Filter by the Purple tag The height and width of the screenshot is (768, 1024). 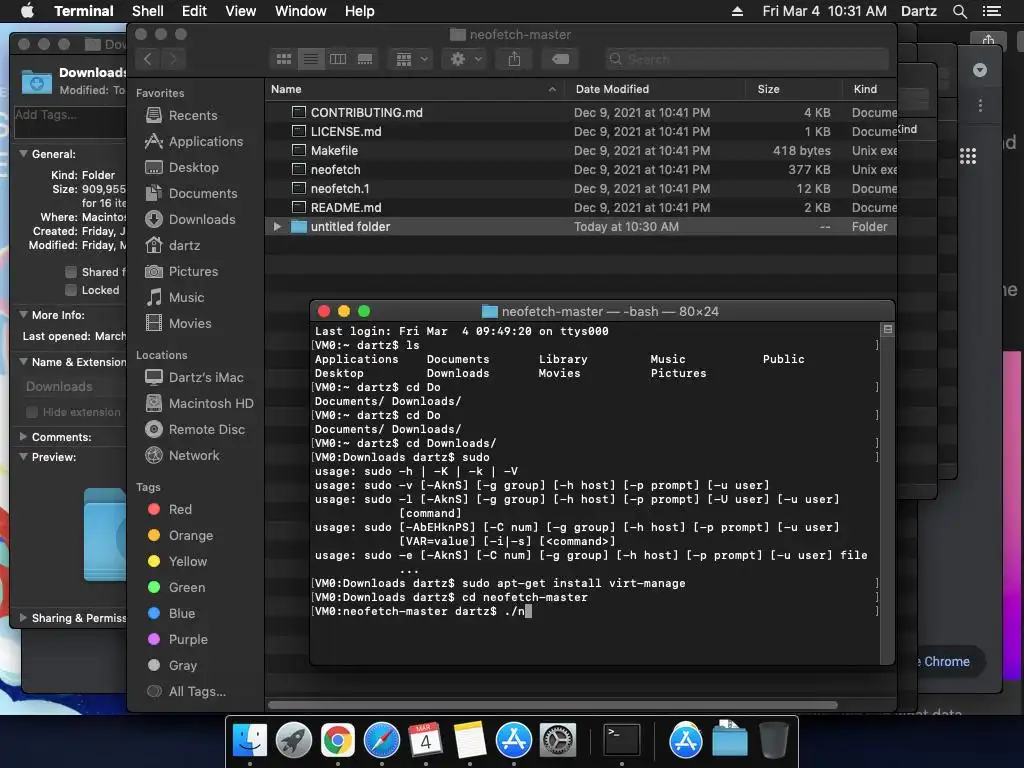tap(178, 640)
